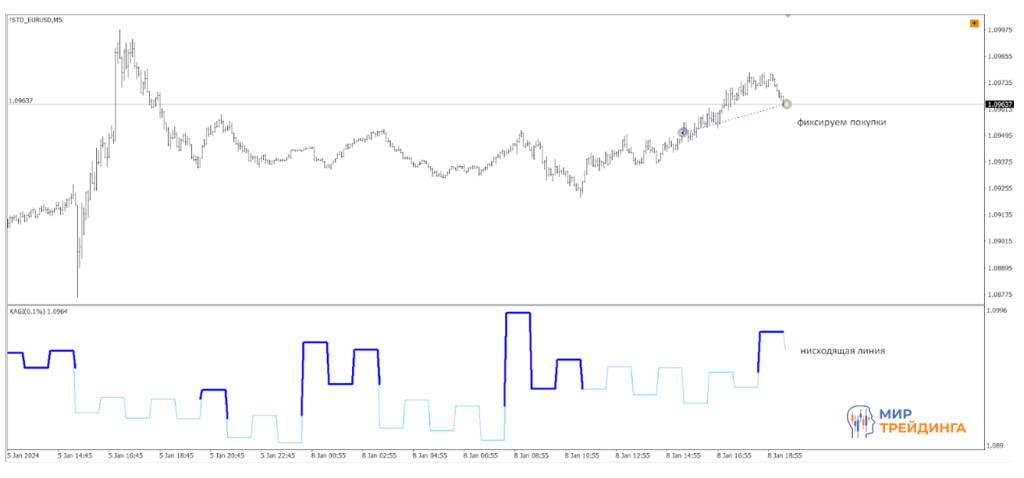This screenshot has width=1024, height=478.
Task: Click the 1.089 value on KAGI scale
Action: (994, 444)
